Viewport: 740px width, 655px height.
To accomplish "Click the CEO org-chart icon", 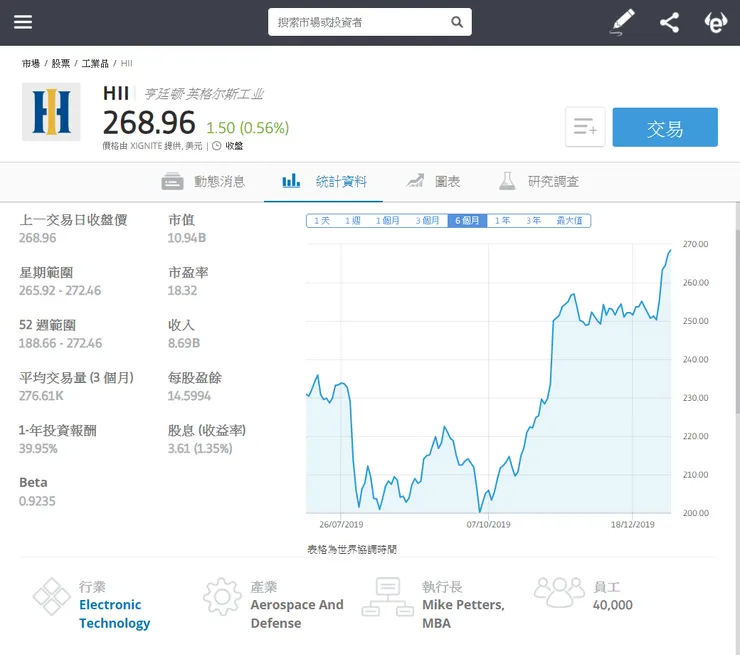I will pyautogui.click(x=387, y=596).
